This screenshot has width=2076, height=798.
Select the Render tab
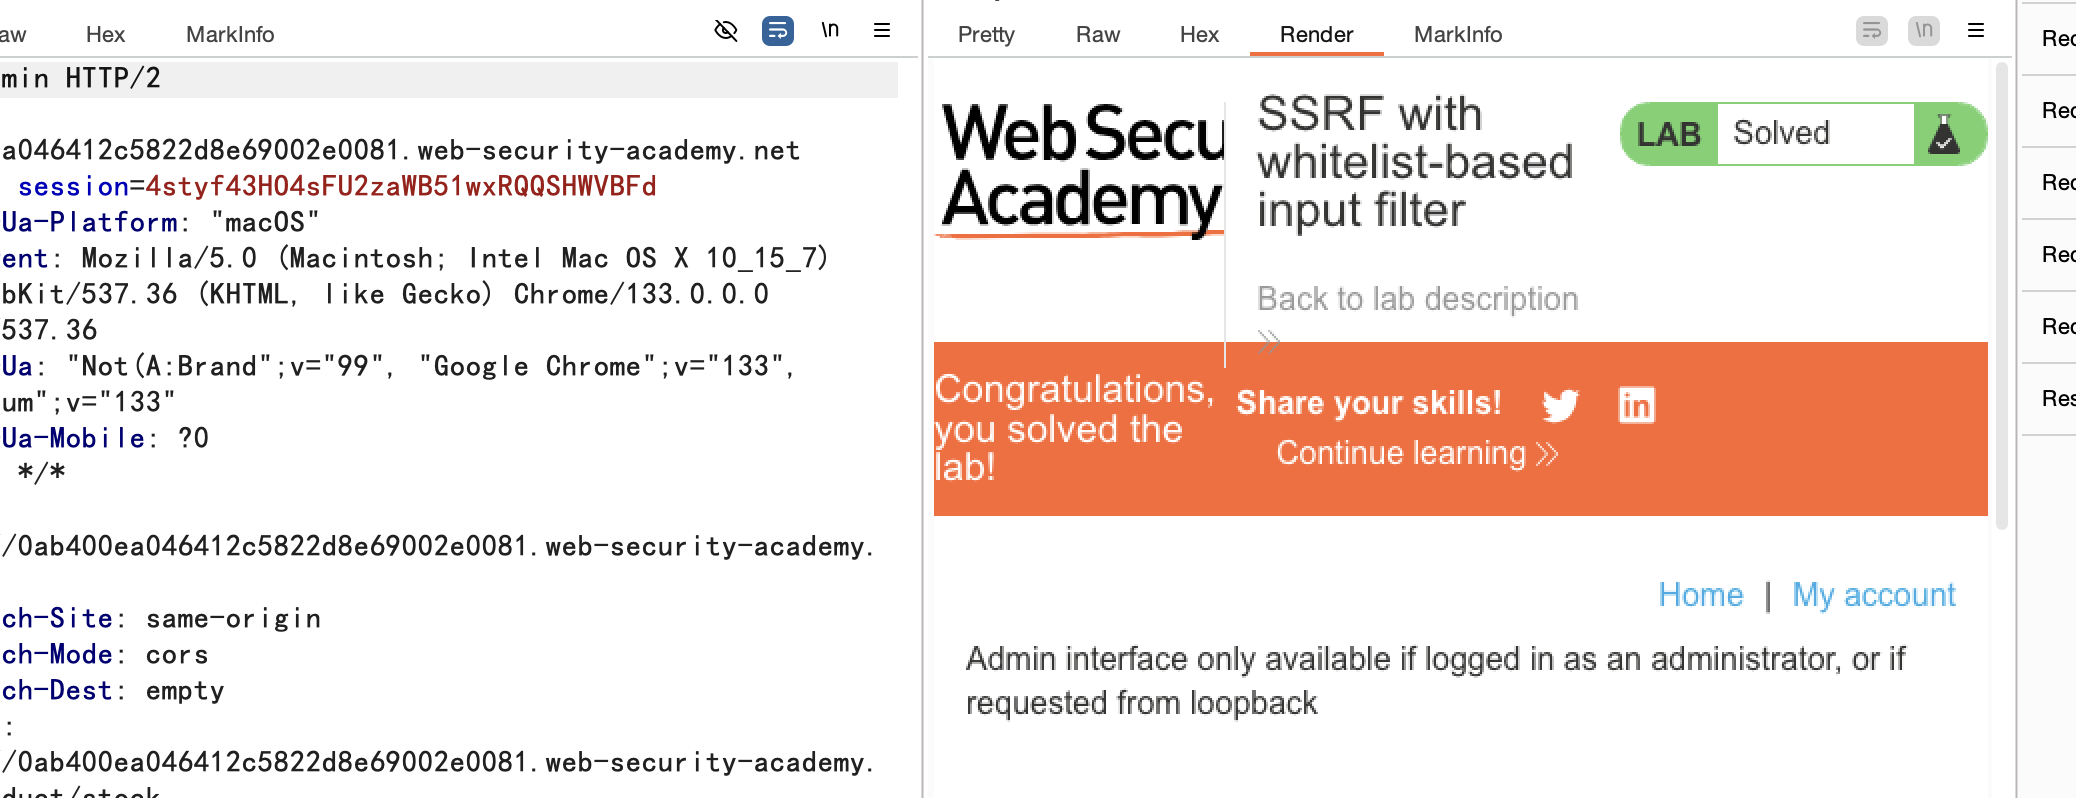point(1316,35)
